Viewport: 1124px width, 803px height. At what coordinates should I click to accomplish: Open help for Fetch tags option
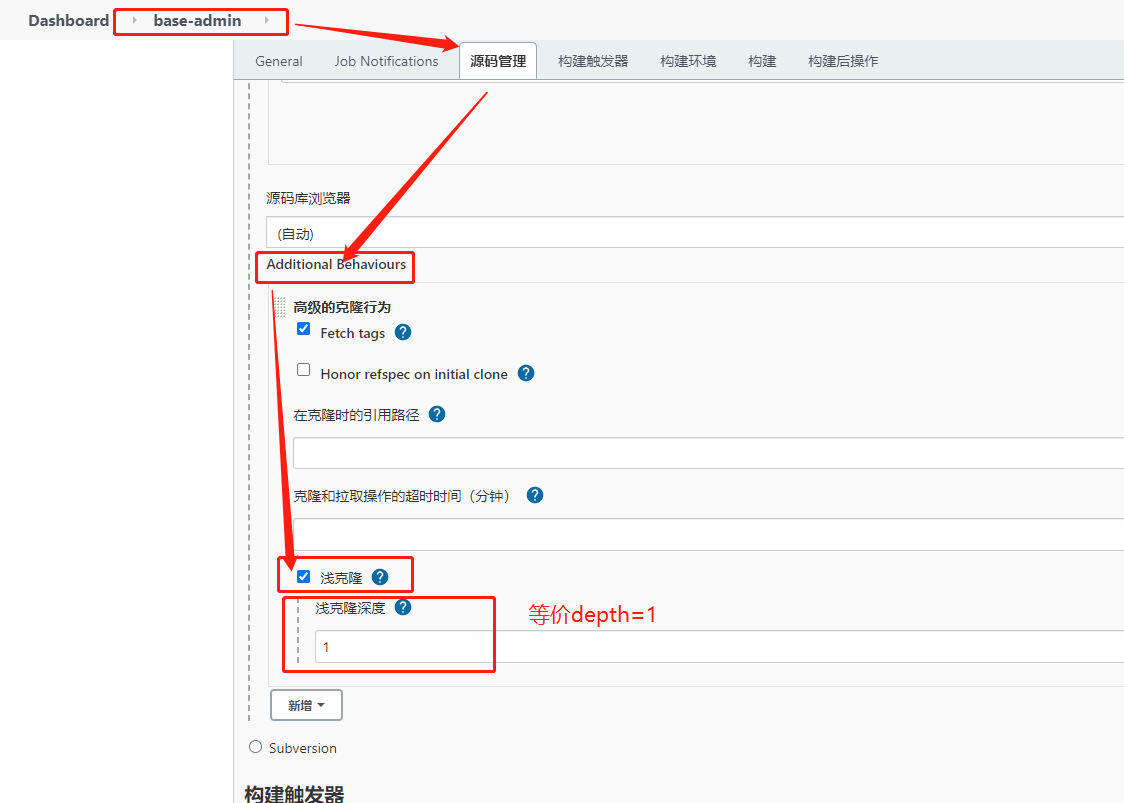pos(402,332)
